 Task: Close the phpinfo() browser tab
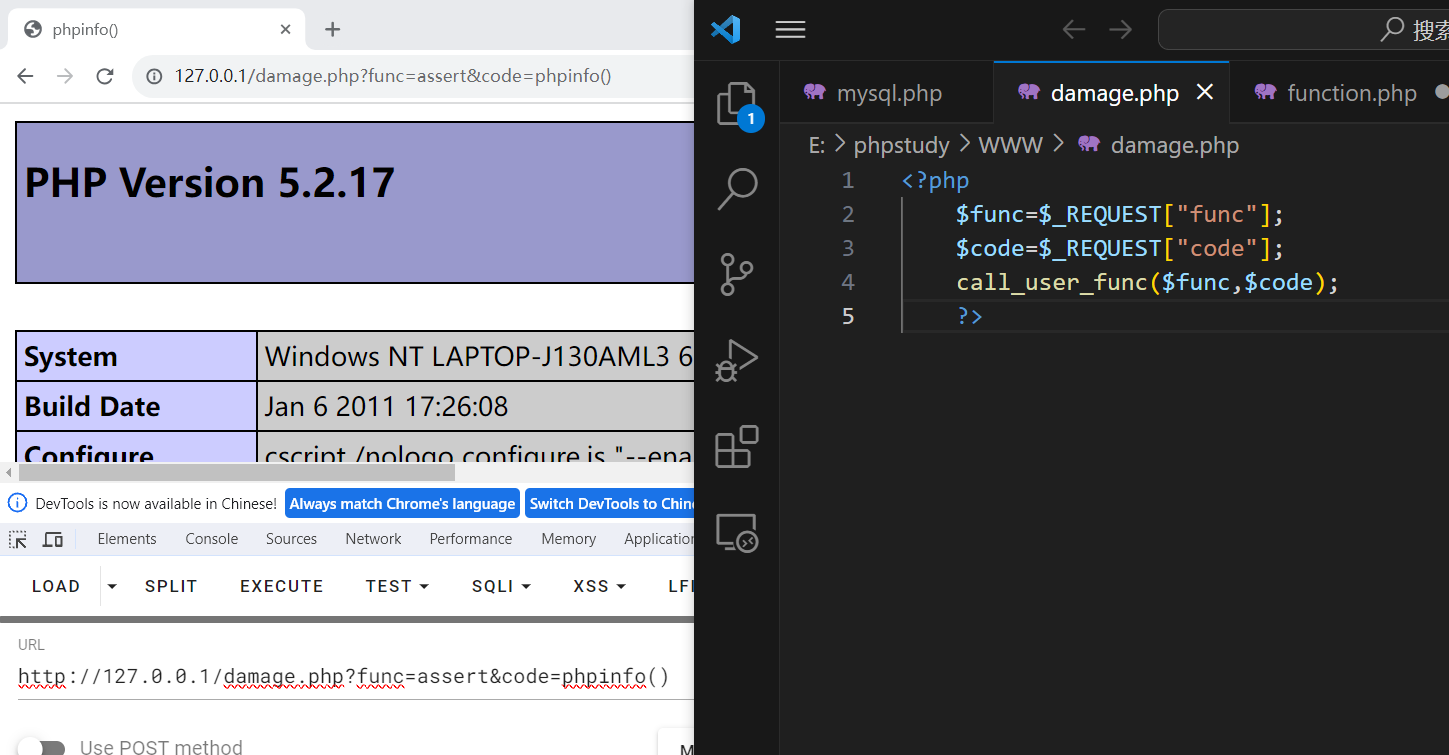pyautogui.click(x=286, y=29)
